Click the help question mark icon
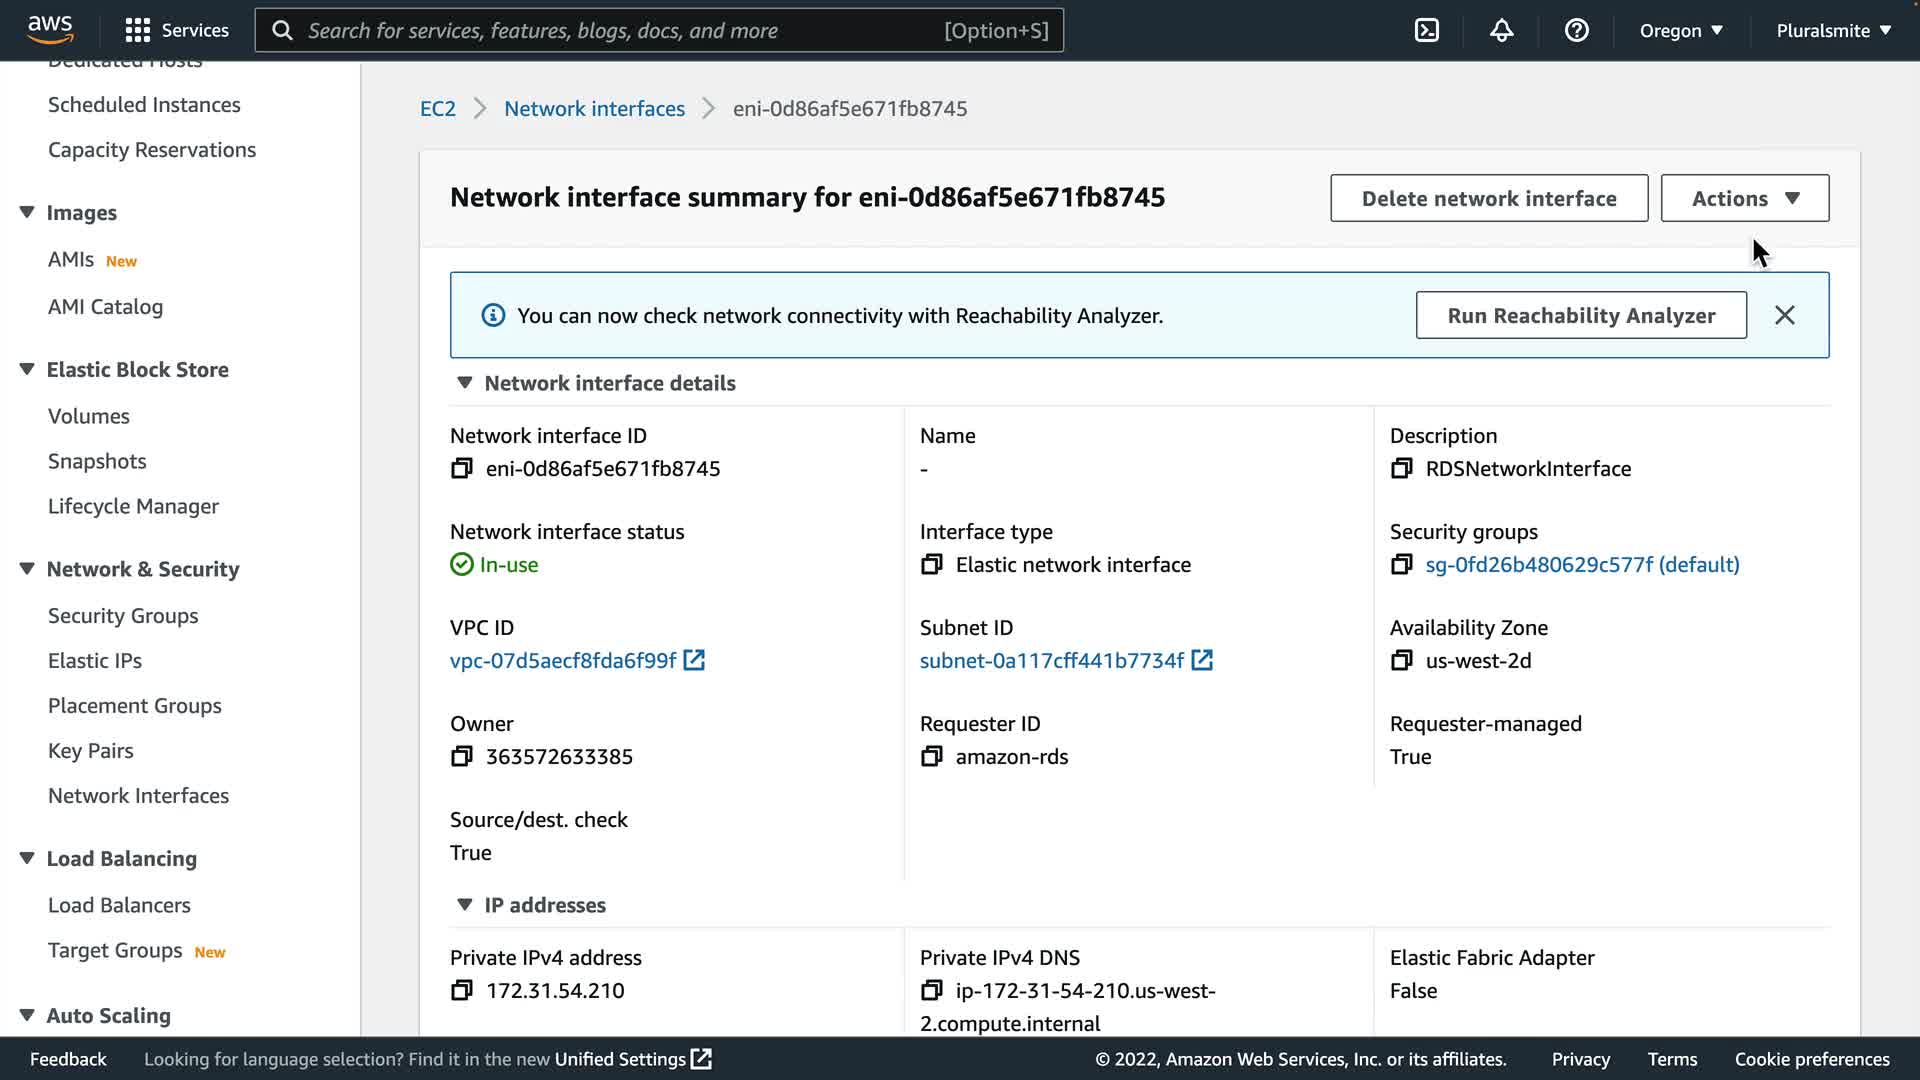The width and height of the screenshot is (1920, 1080). [1577, 30]
